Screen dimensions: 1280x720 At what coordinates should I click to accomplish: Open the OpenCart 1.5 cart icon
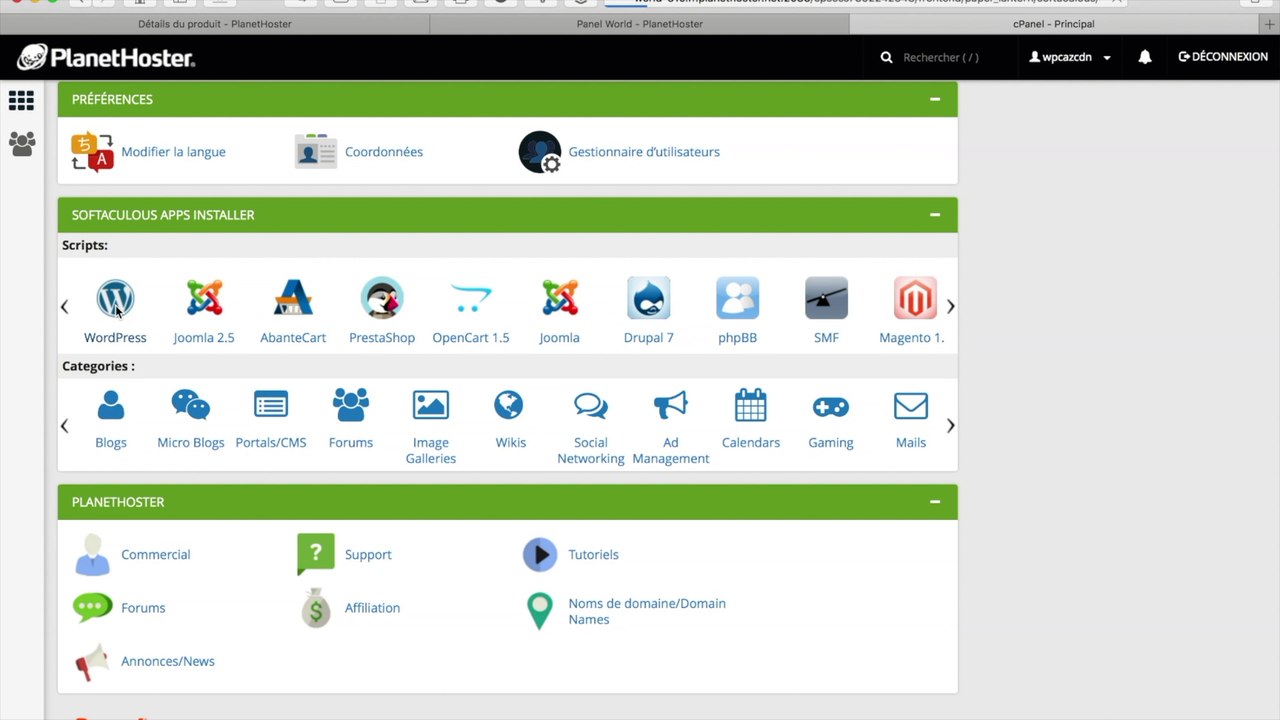pyautogui.click(x=471, y=298)
